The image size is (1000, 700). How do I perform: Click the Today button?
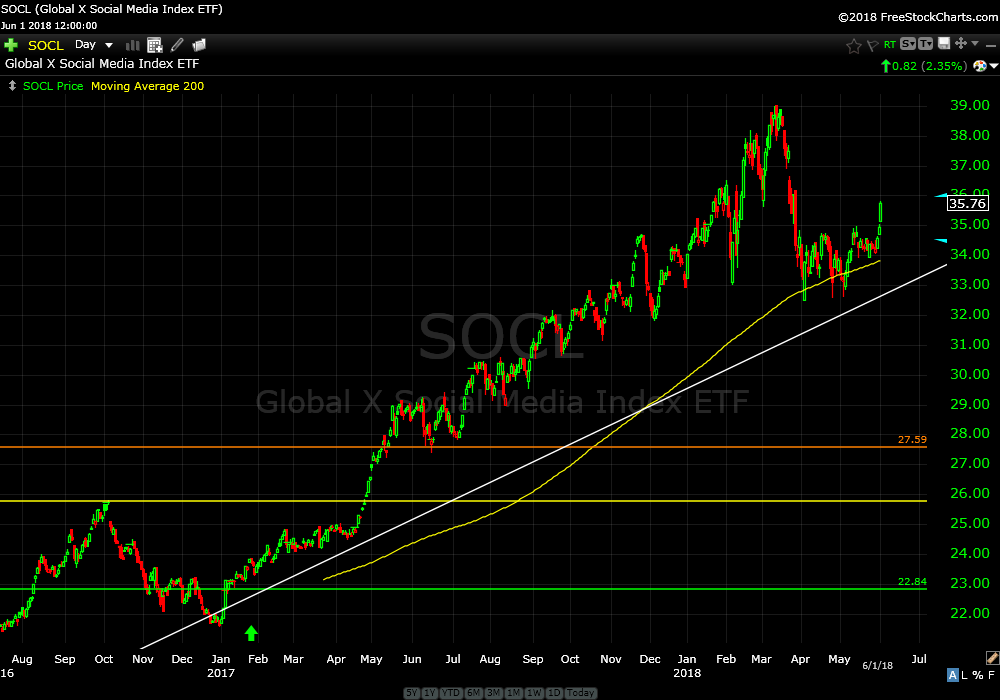coord(580,693)
